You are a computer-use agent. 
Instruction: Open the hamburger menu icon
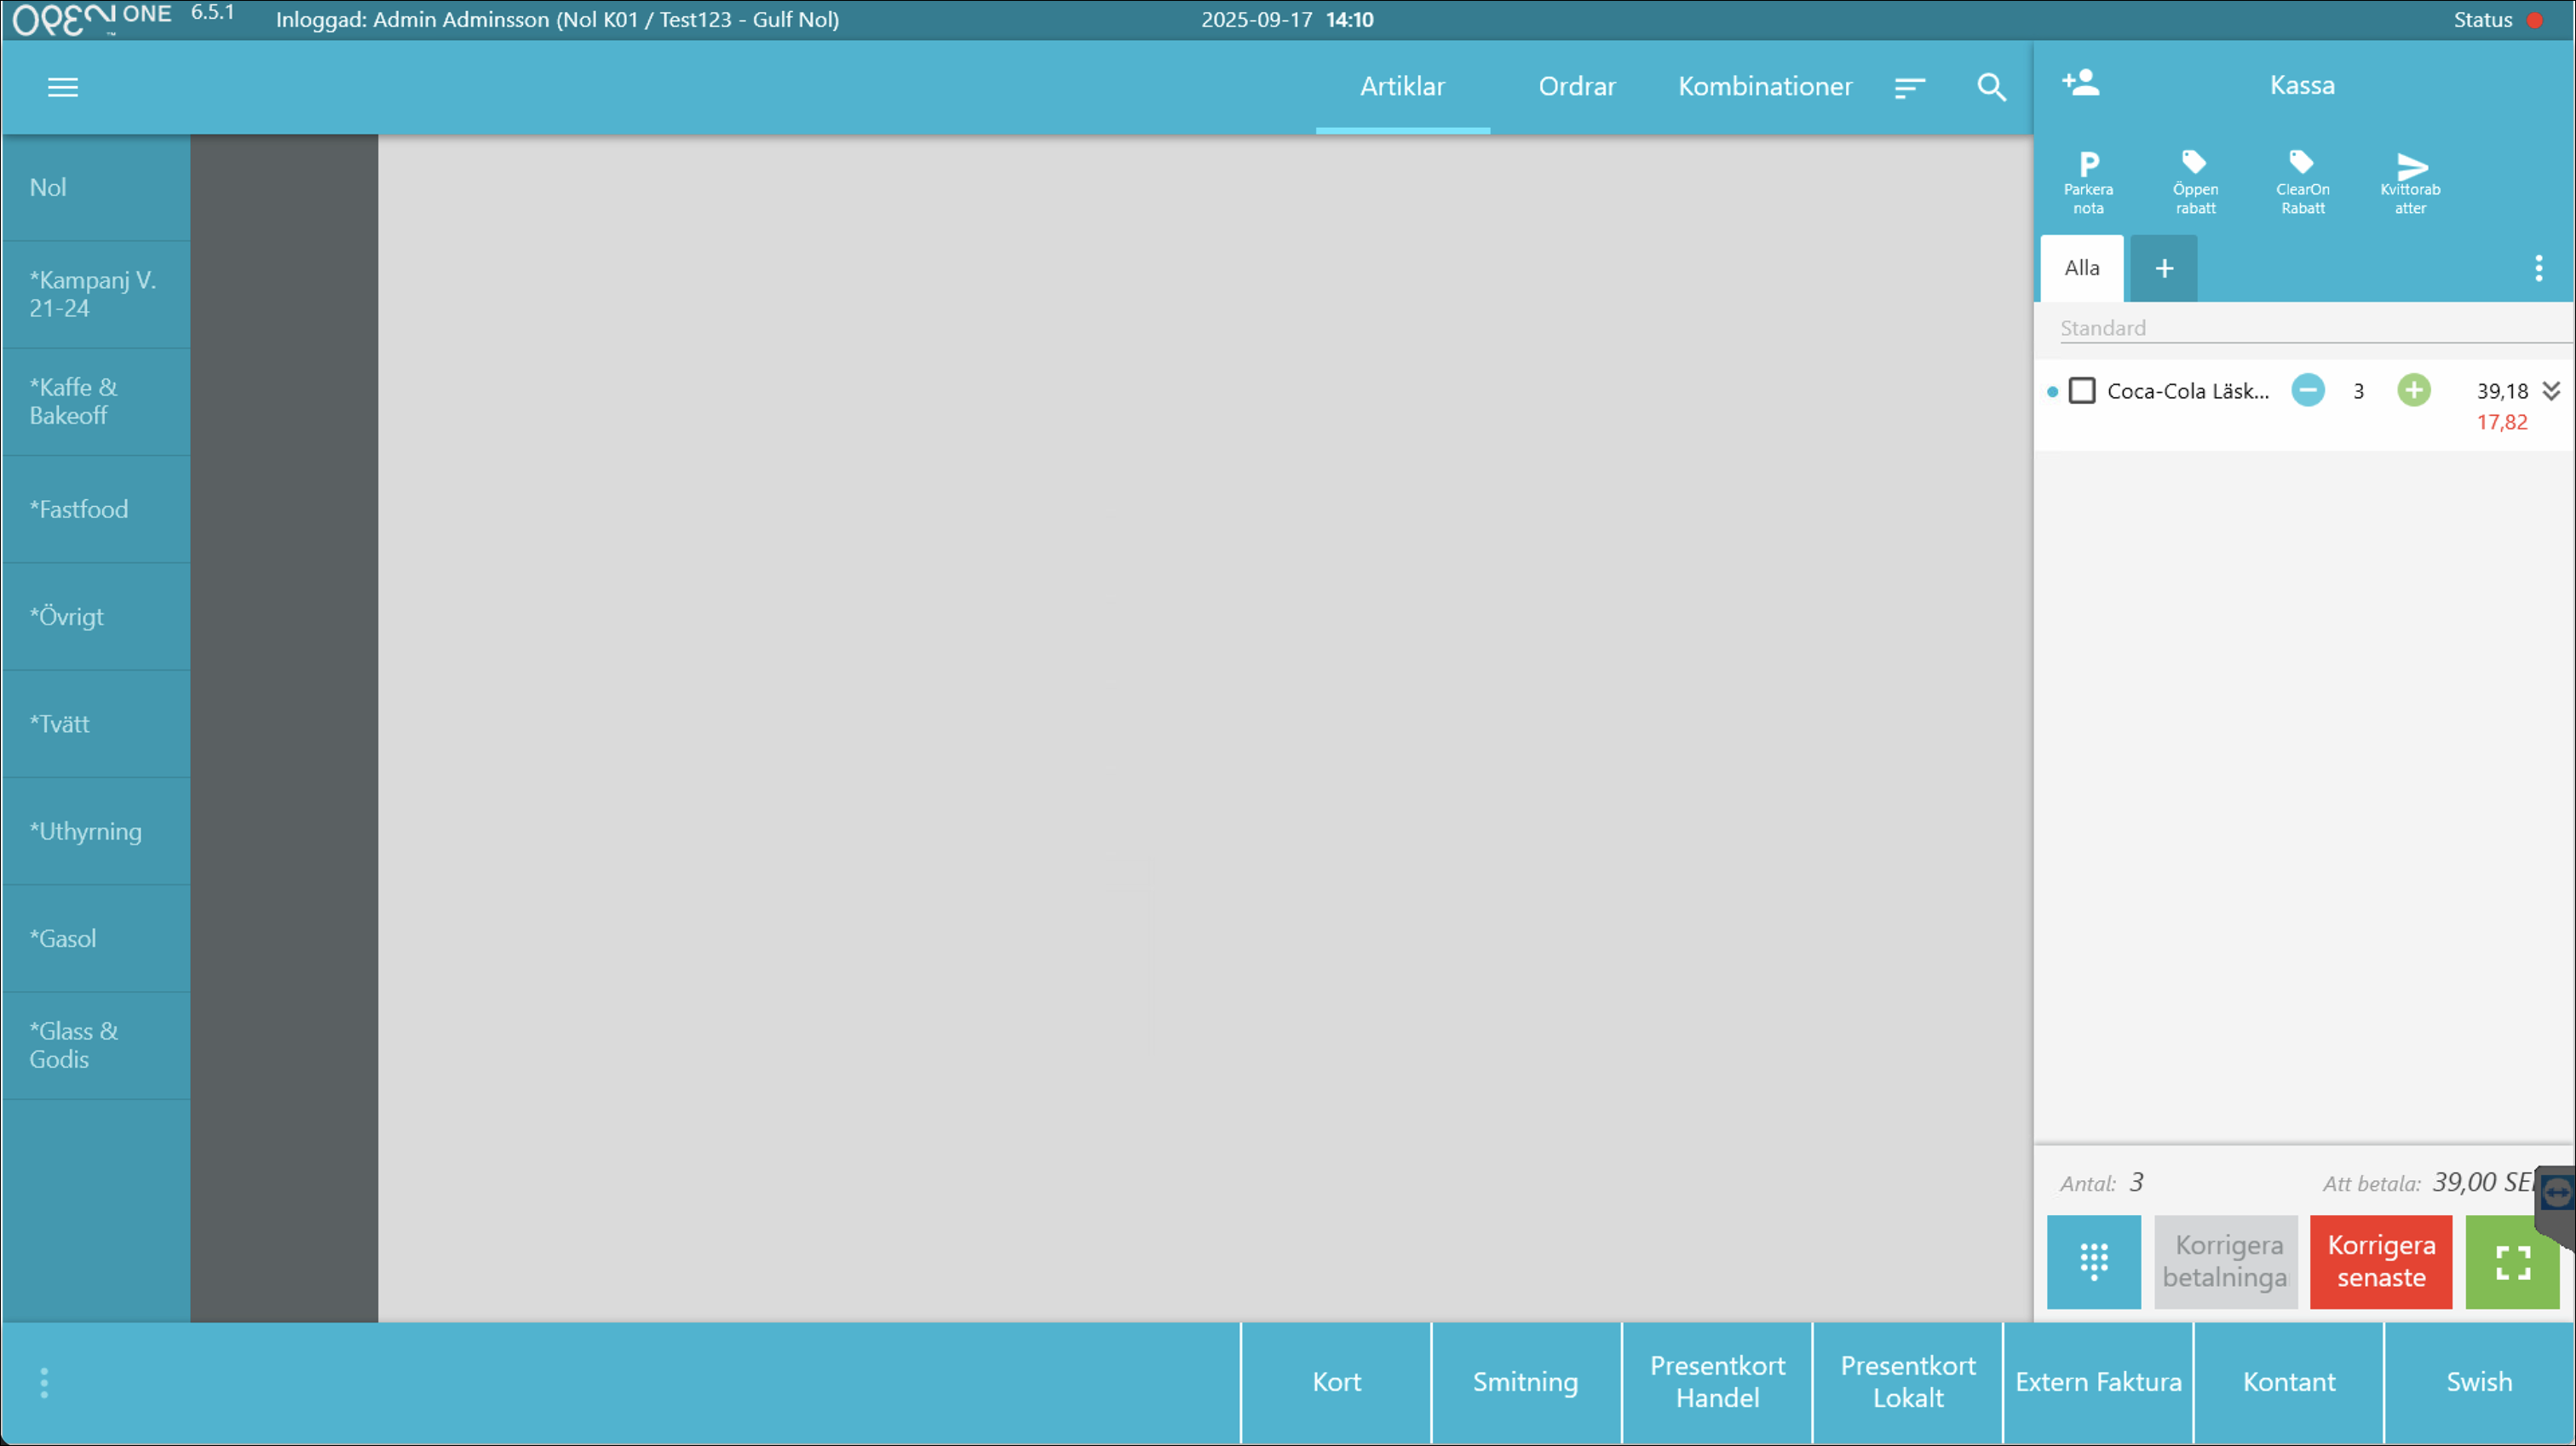(62, 87)
